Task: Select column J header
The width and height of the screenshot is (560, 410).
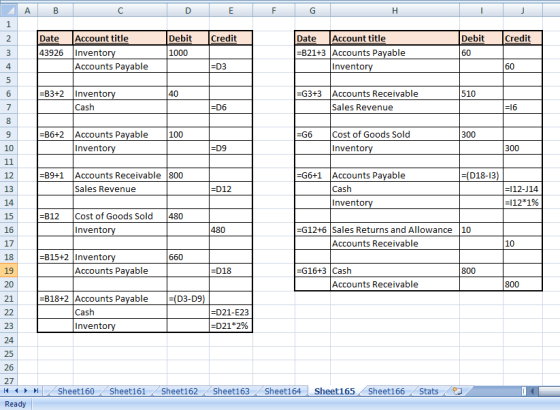Action: pyautogui.click(x=522, y=11)
